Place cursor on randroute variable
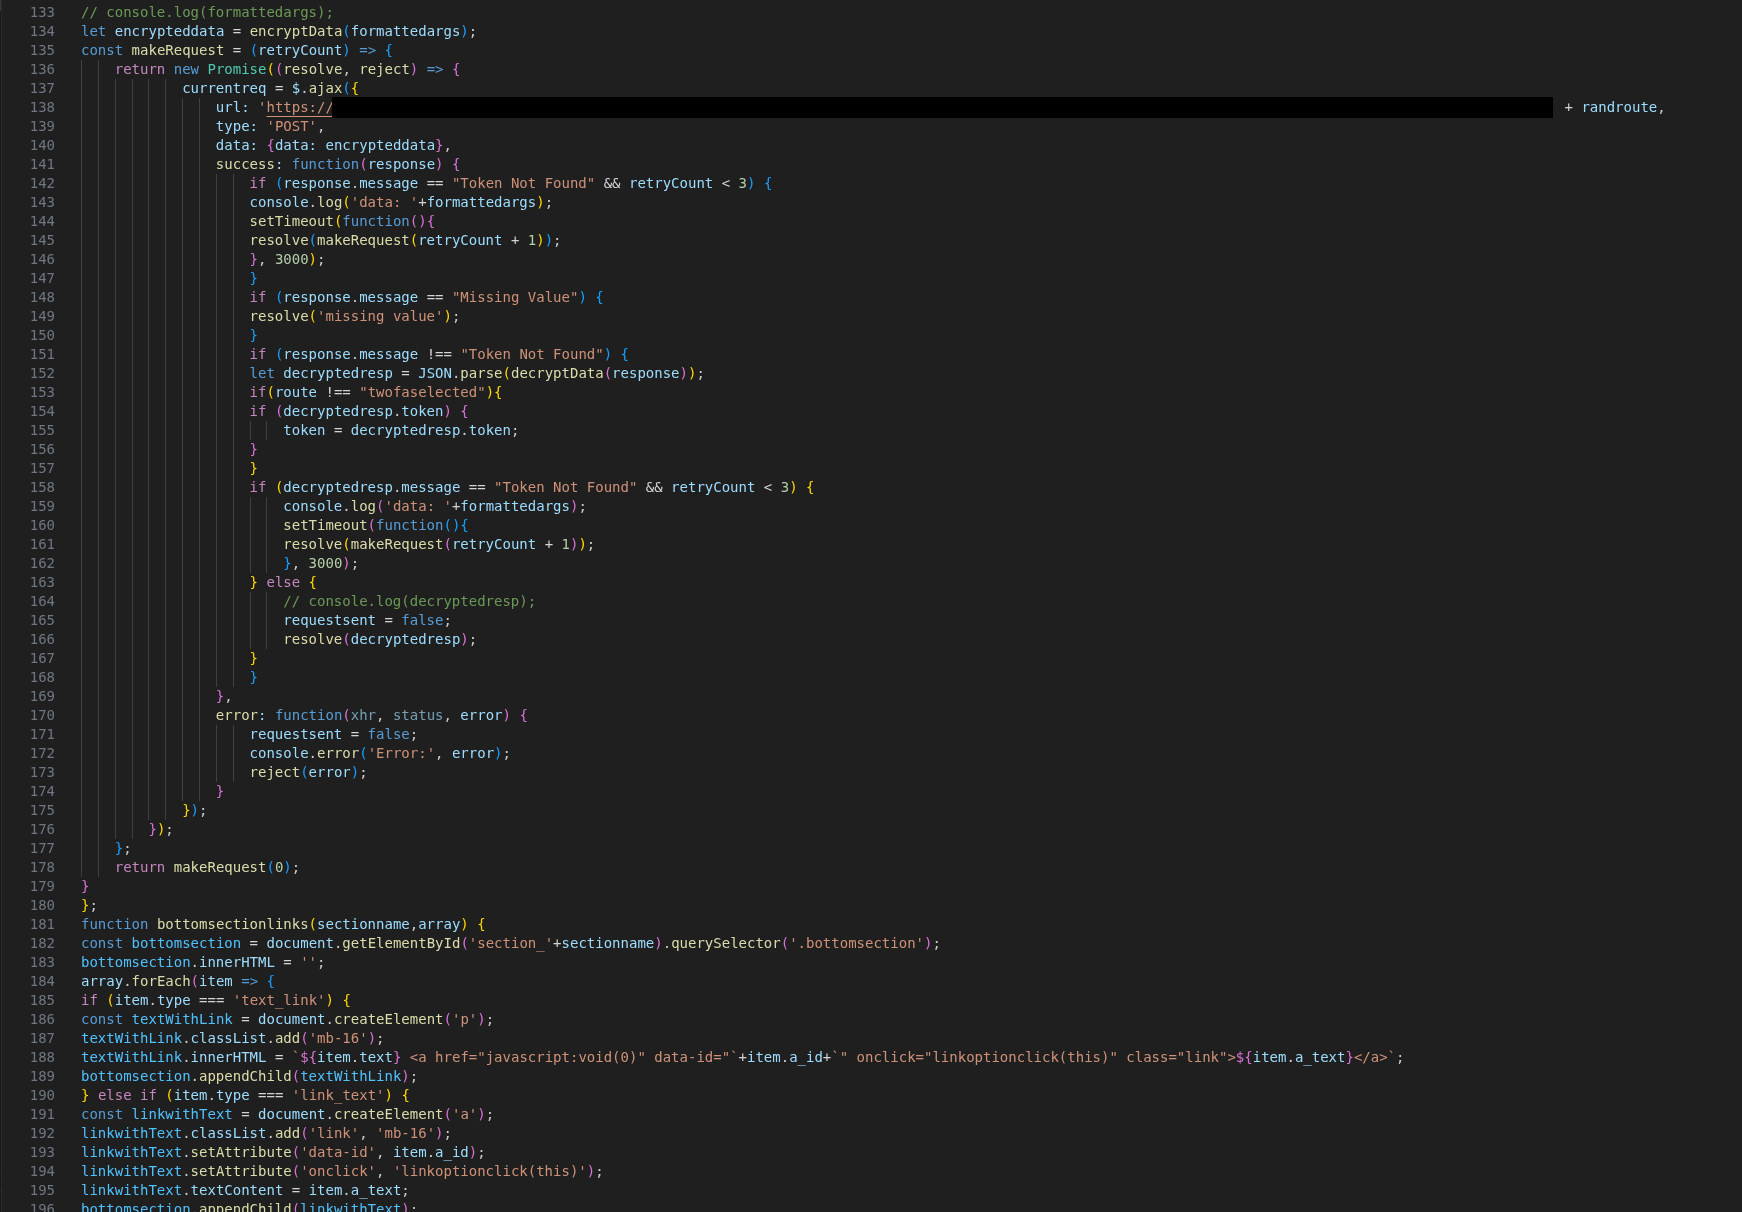This screenshot has height=1212, width=1742. [1619, 108]
